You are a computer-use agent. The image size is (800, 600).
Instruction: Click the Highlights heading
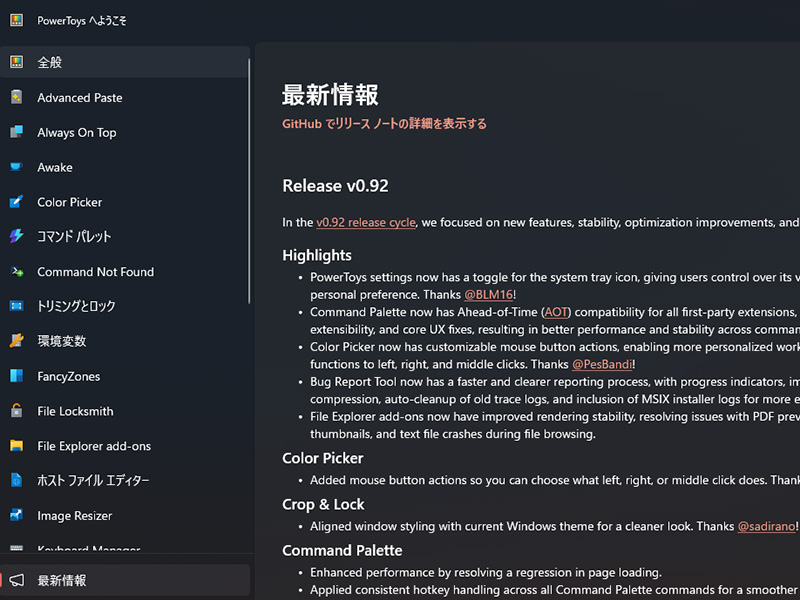point(317,255)
